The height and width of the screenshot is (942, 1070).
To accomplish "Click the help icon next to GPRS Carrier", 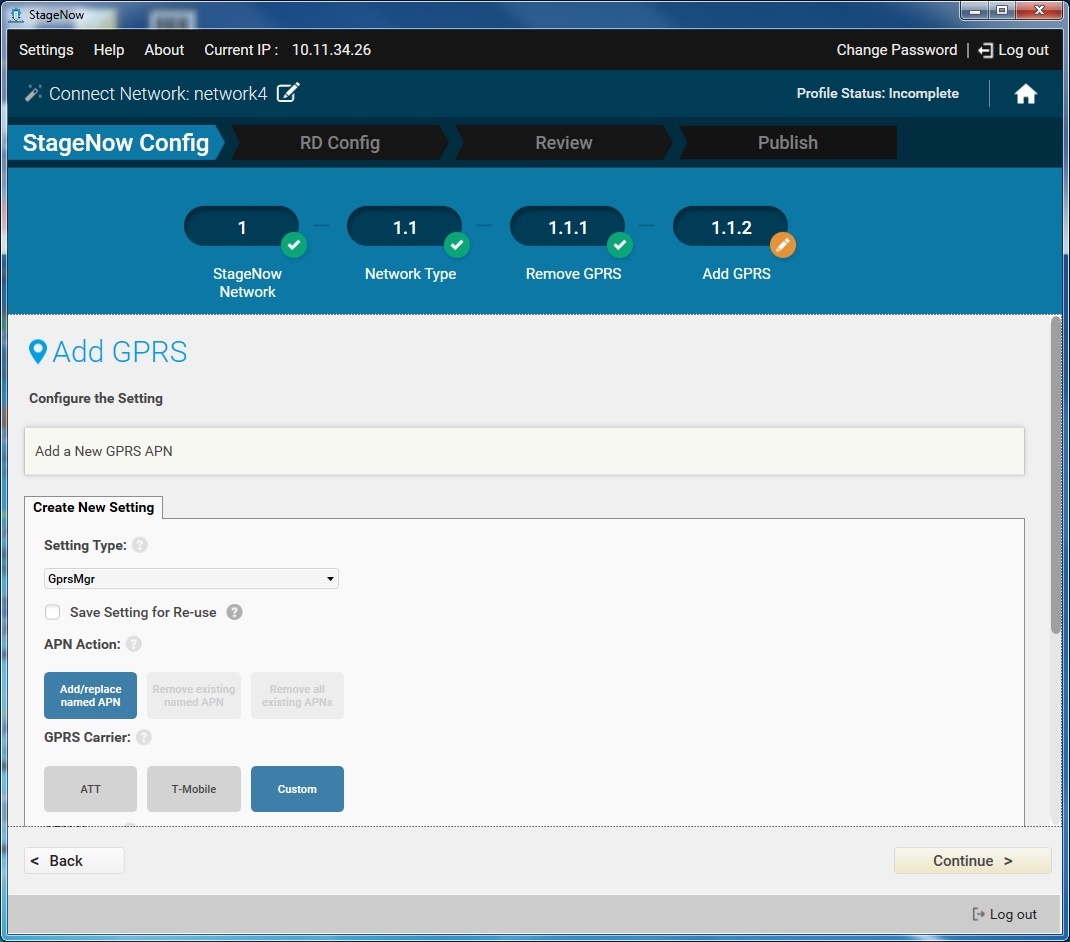I will click(144, 738).
